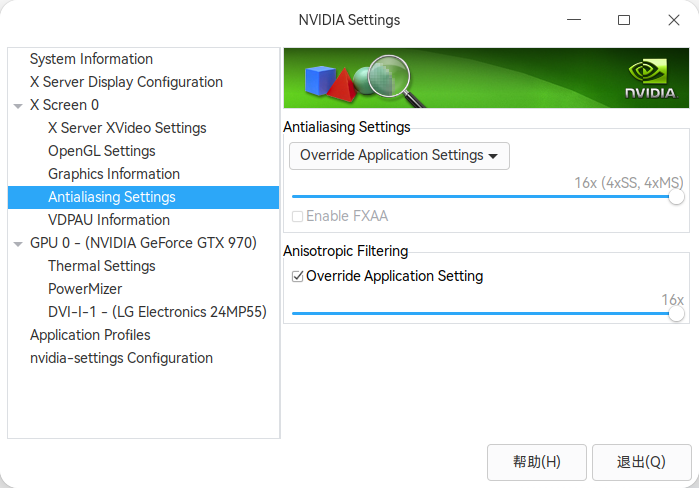Minimize the NVIDIA Settings window

tap(574, 20)
